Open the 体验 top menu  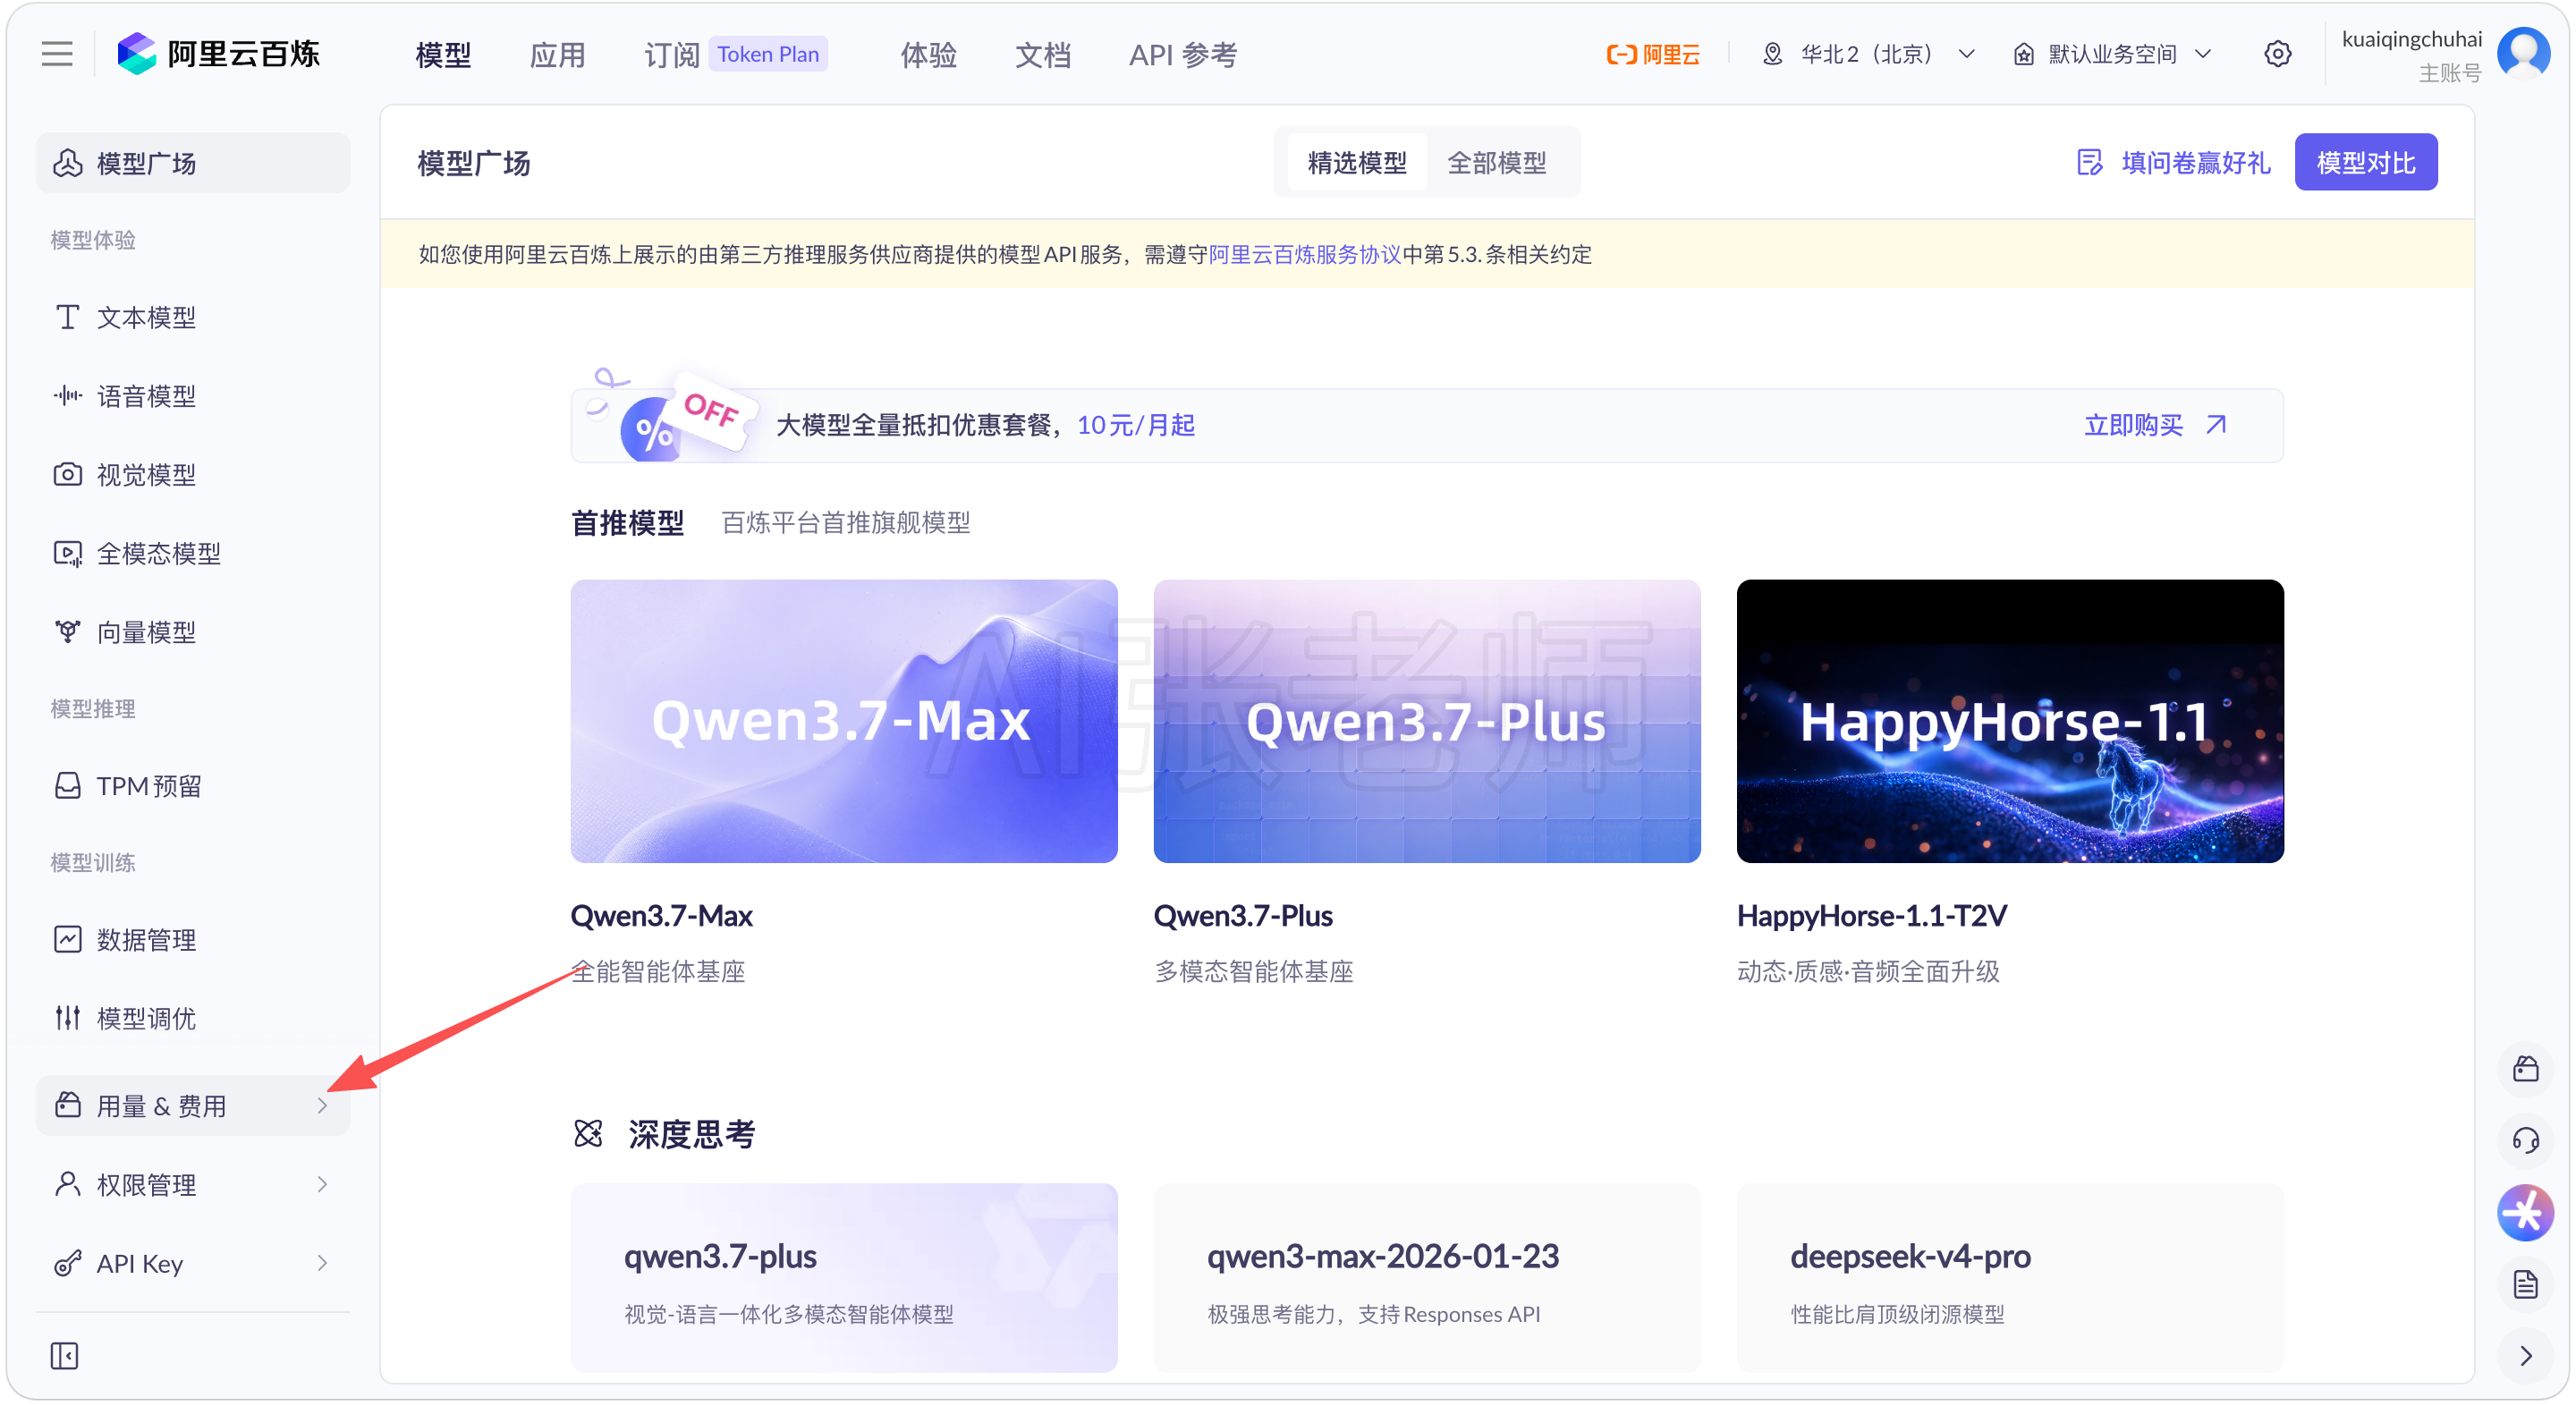tap(928, 54)
